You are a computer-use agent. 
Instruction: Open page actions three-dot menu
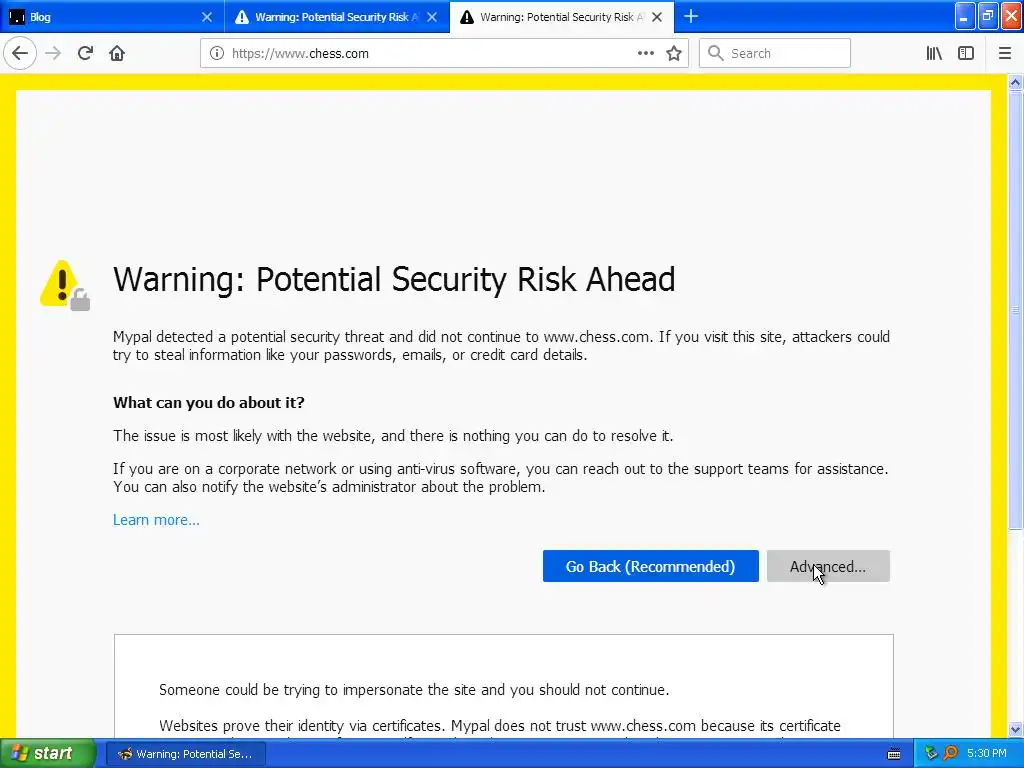[645, 54]
